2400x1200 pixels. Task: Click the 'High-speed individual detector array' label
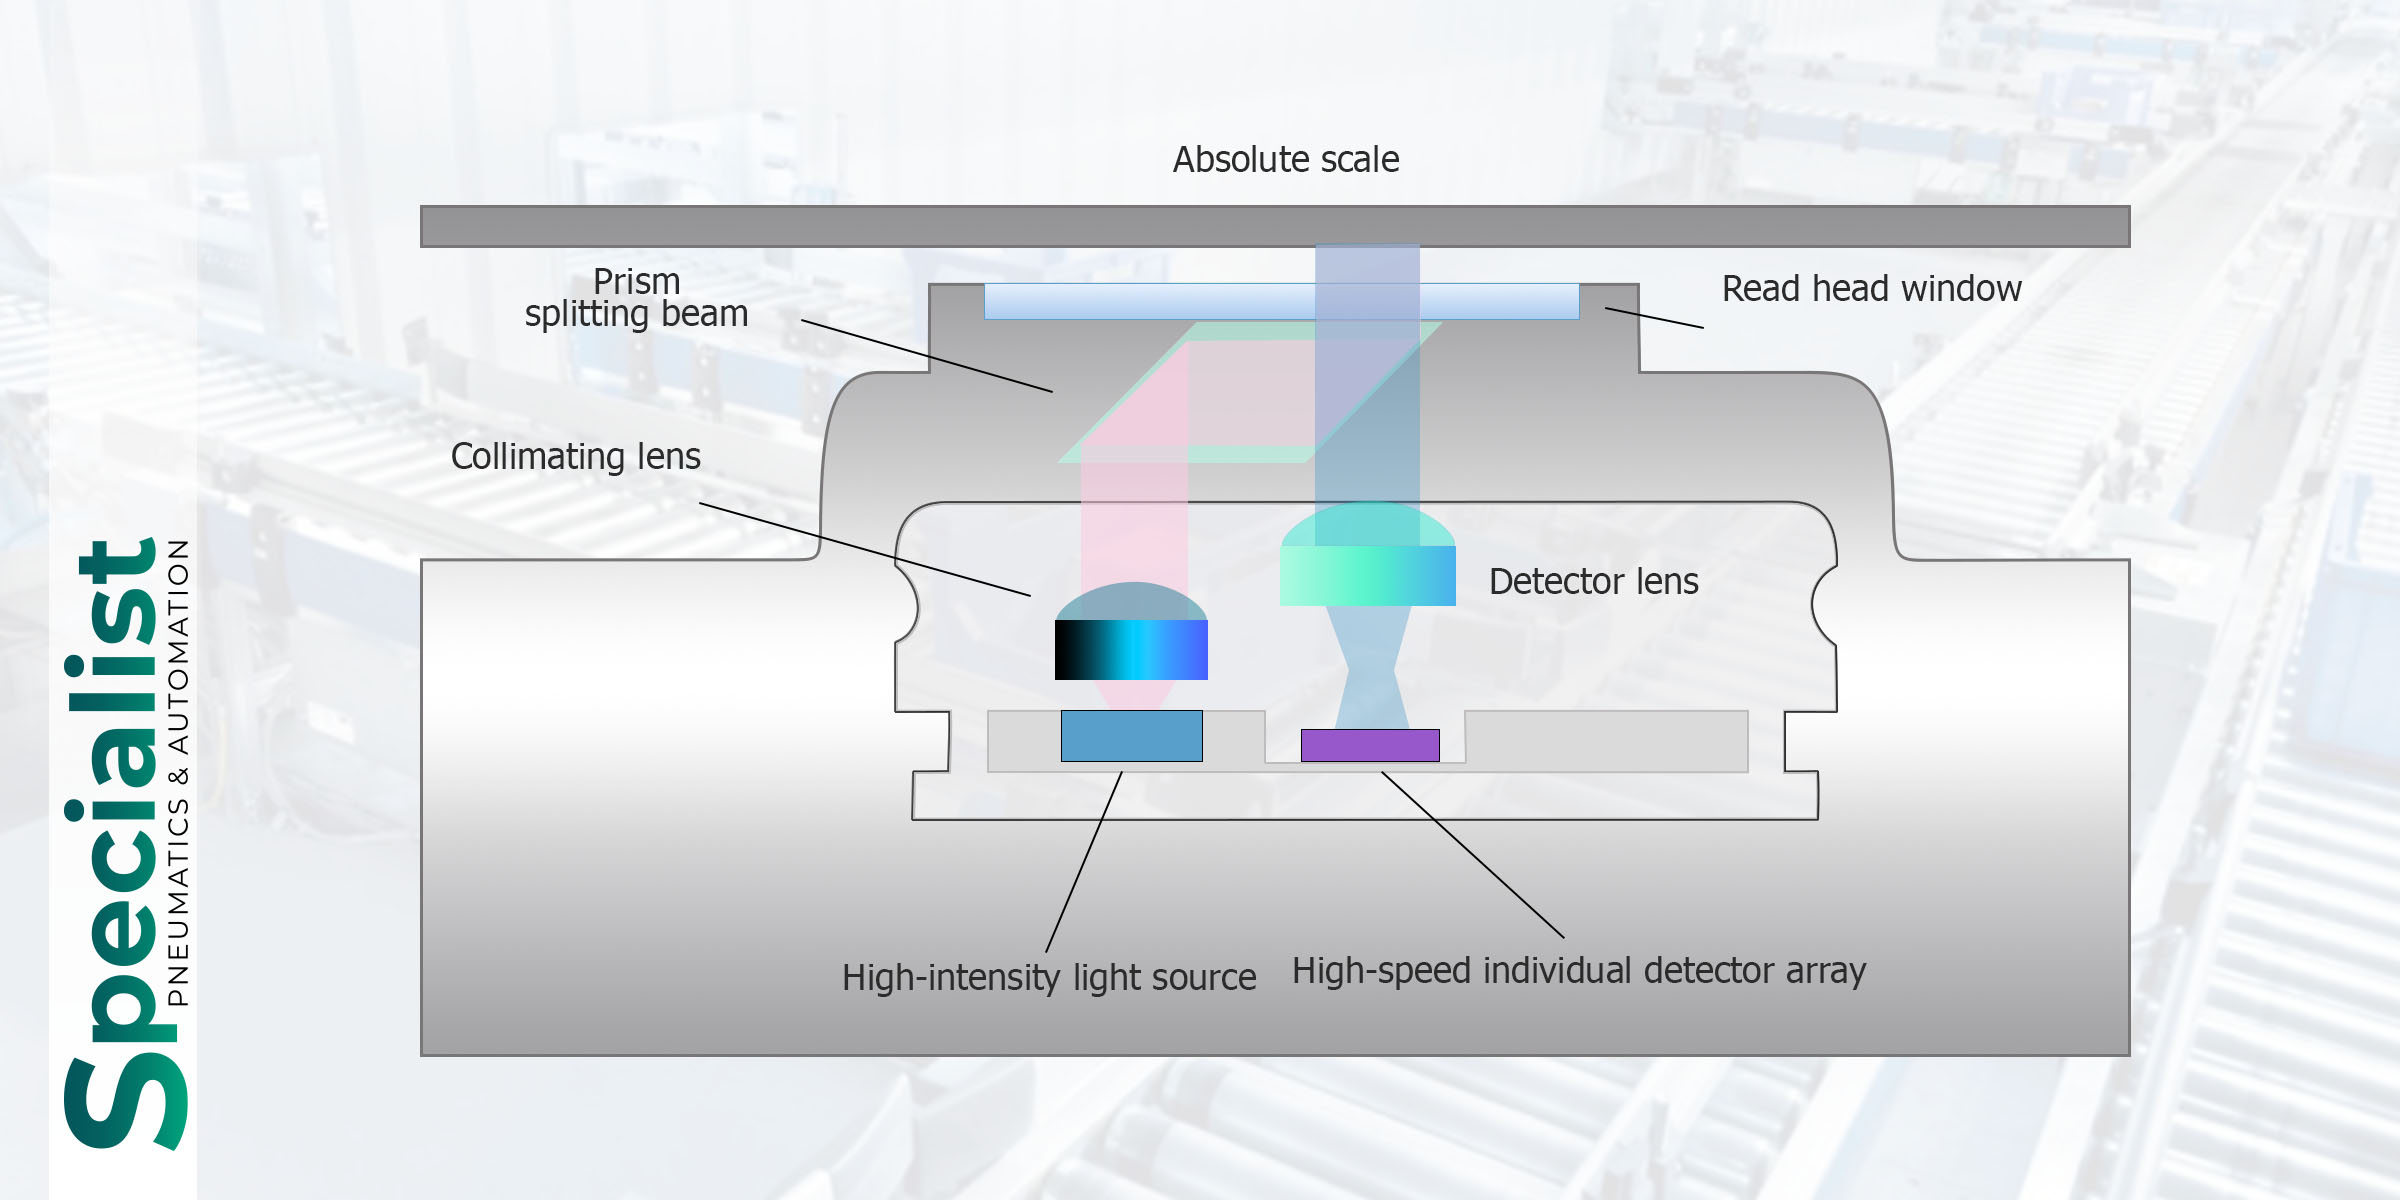pyautogui.click(x=1579, y=971)
